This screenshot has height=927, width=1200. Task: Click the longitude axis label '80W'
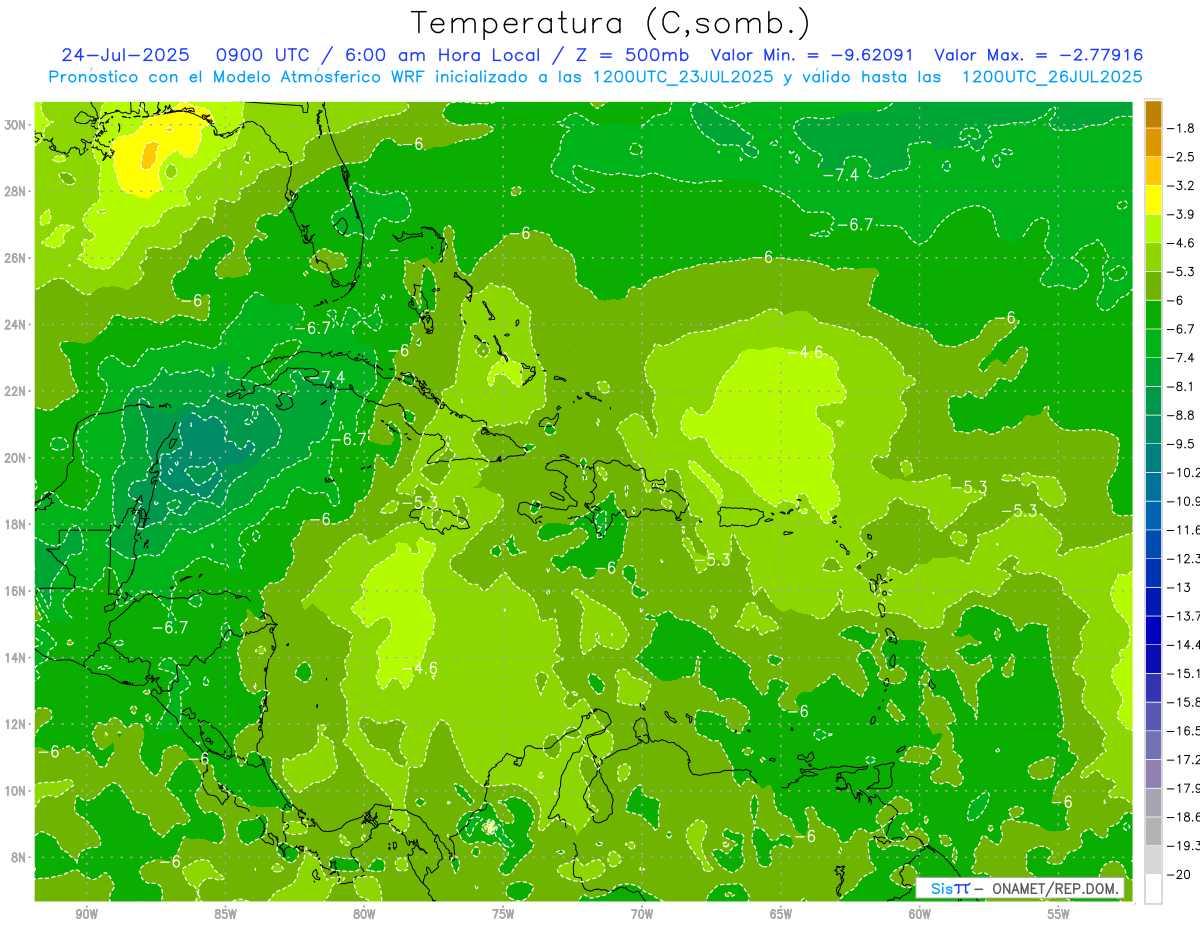tap(364, 915)
